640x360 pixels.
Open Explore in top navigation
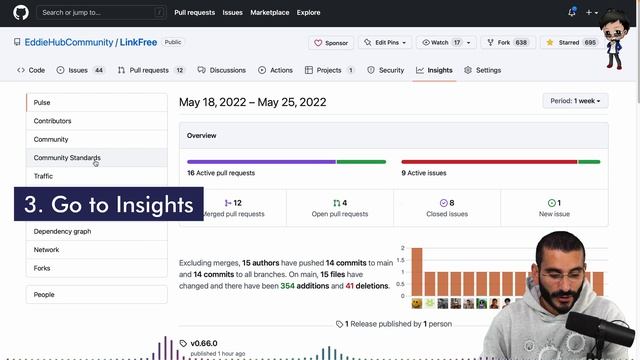308,13
